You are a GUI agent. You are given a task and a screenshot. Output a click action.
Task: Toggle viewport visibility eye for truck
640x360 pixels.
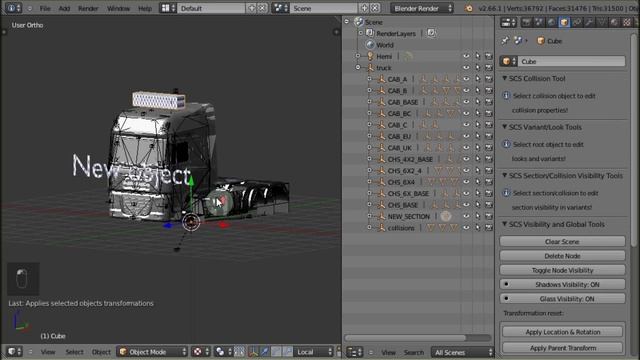pyautogui.click(x=466, y=68)
